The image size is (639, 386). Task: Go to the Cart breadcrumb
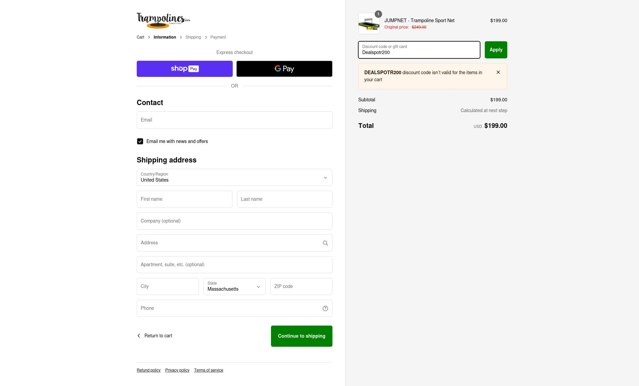point(140,37)
